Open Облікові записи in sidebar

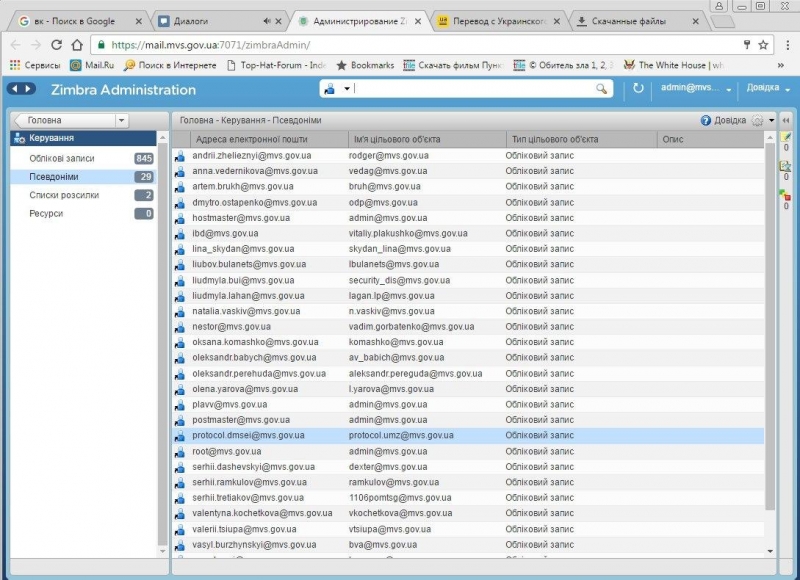pyautogui.click(x=62, y=158)
